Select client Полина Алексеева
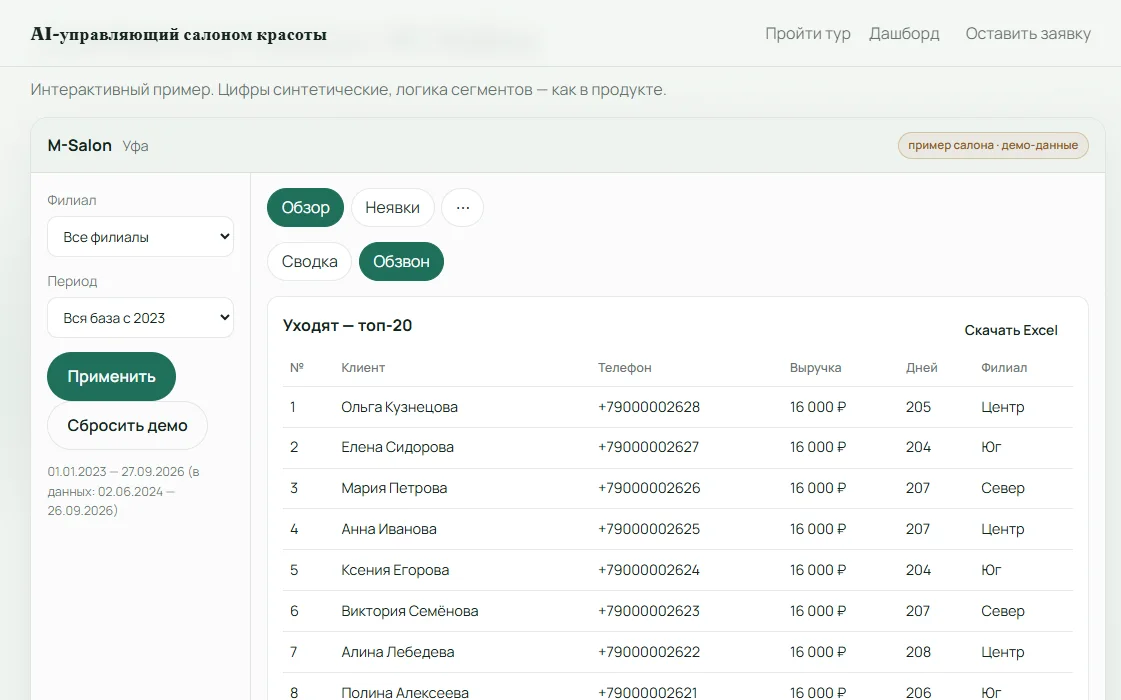The height and width of the screenshot is (700, 1121). 405,692
